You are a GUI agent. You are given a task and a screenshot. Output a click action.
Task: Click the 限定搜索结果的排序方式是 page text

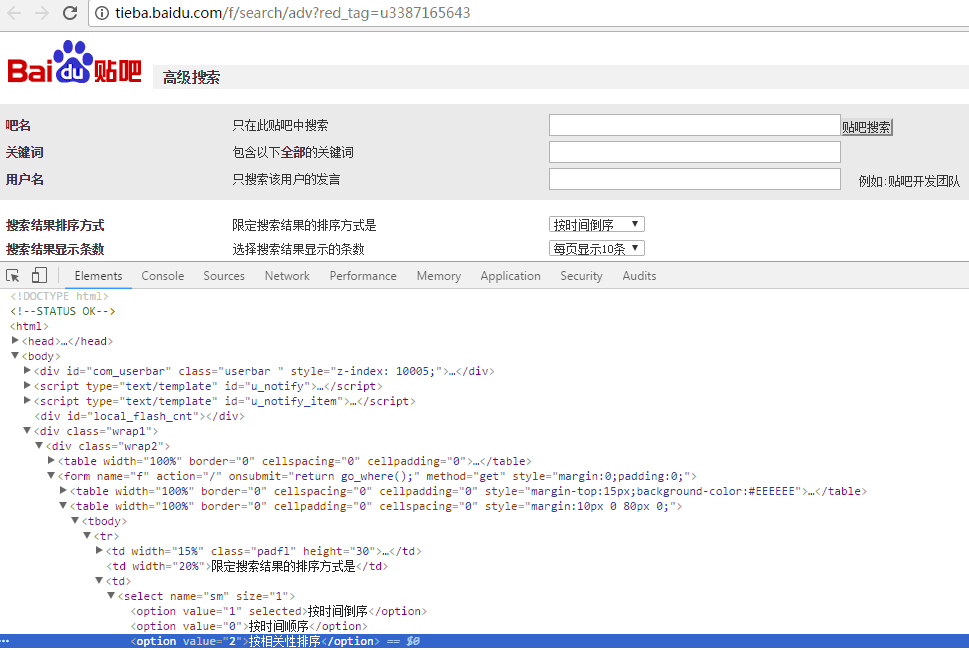304,225
